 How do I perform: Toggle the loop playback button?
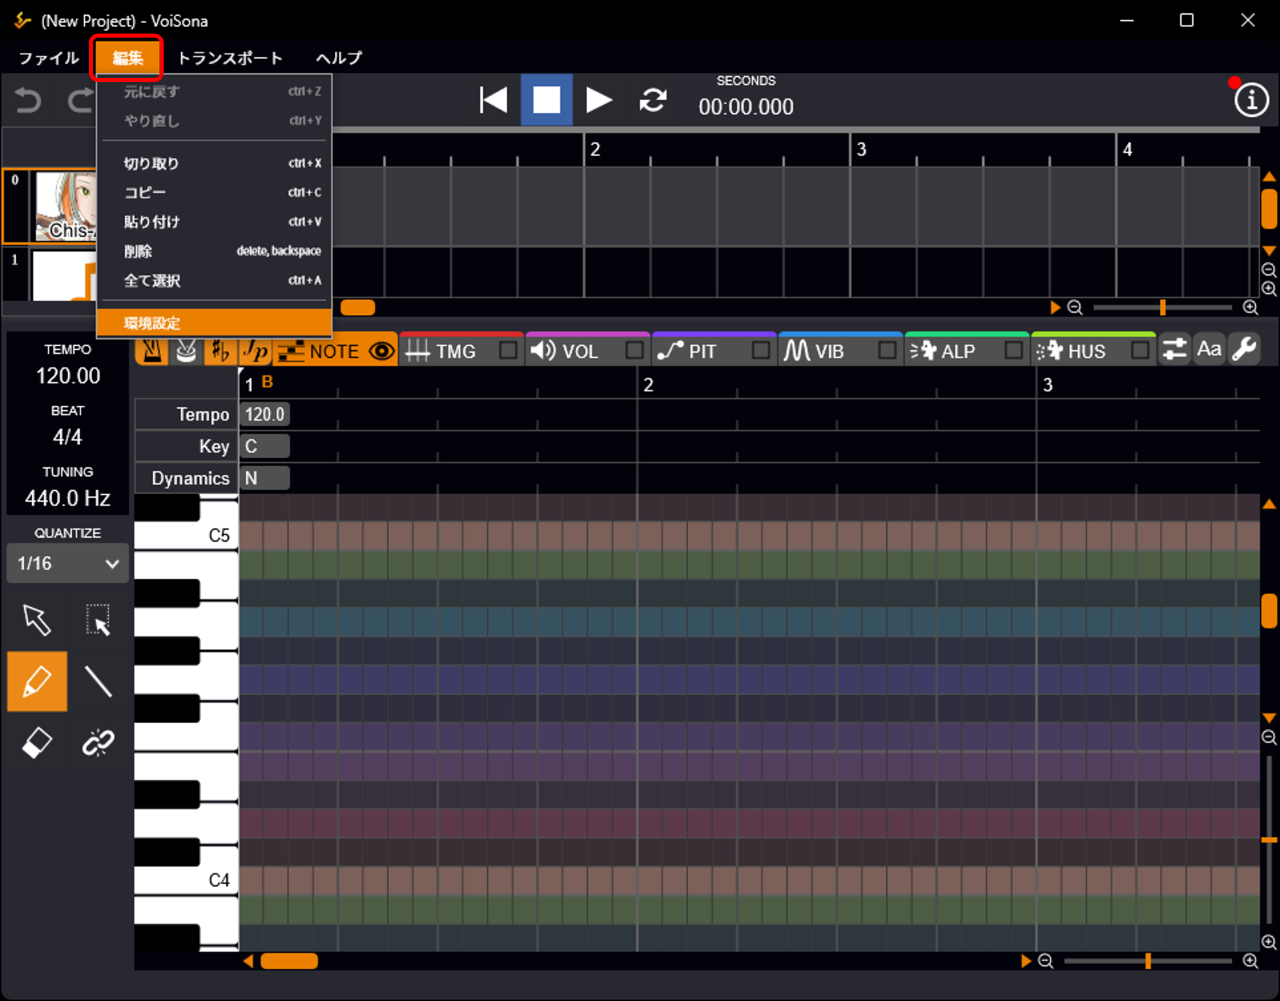[x=653, y=100]
